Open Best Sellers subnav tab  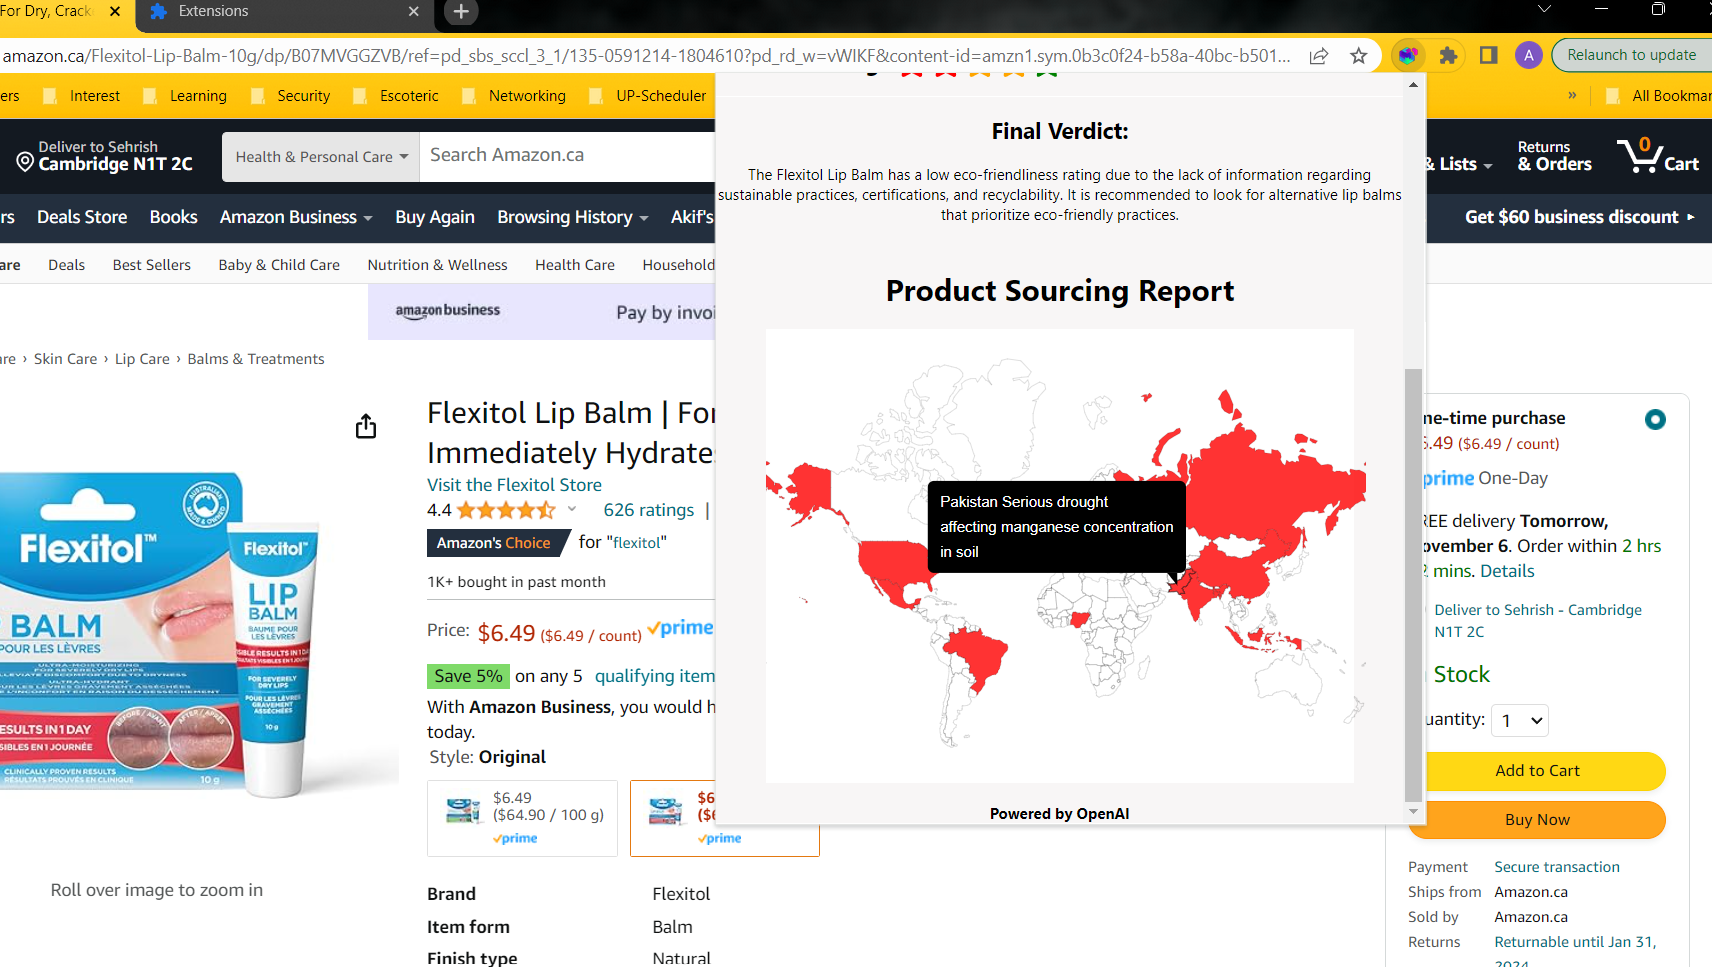point(152,265)
